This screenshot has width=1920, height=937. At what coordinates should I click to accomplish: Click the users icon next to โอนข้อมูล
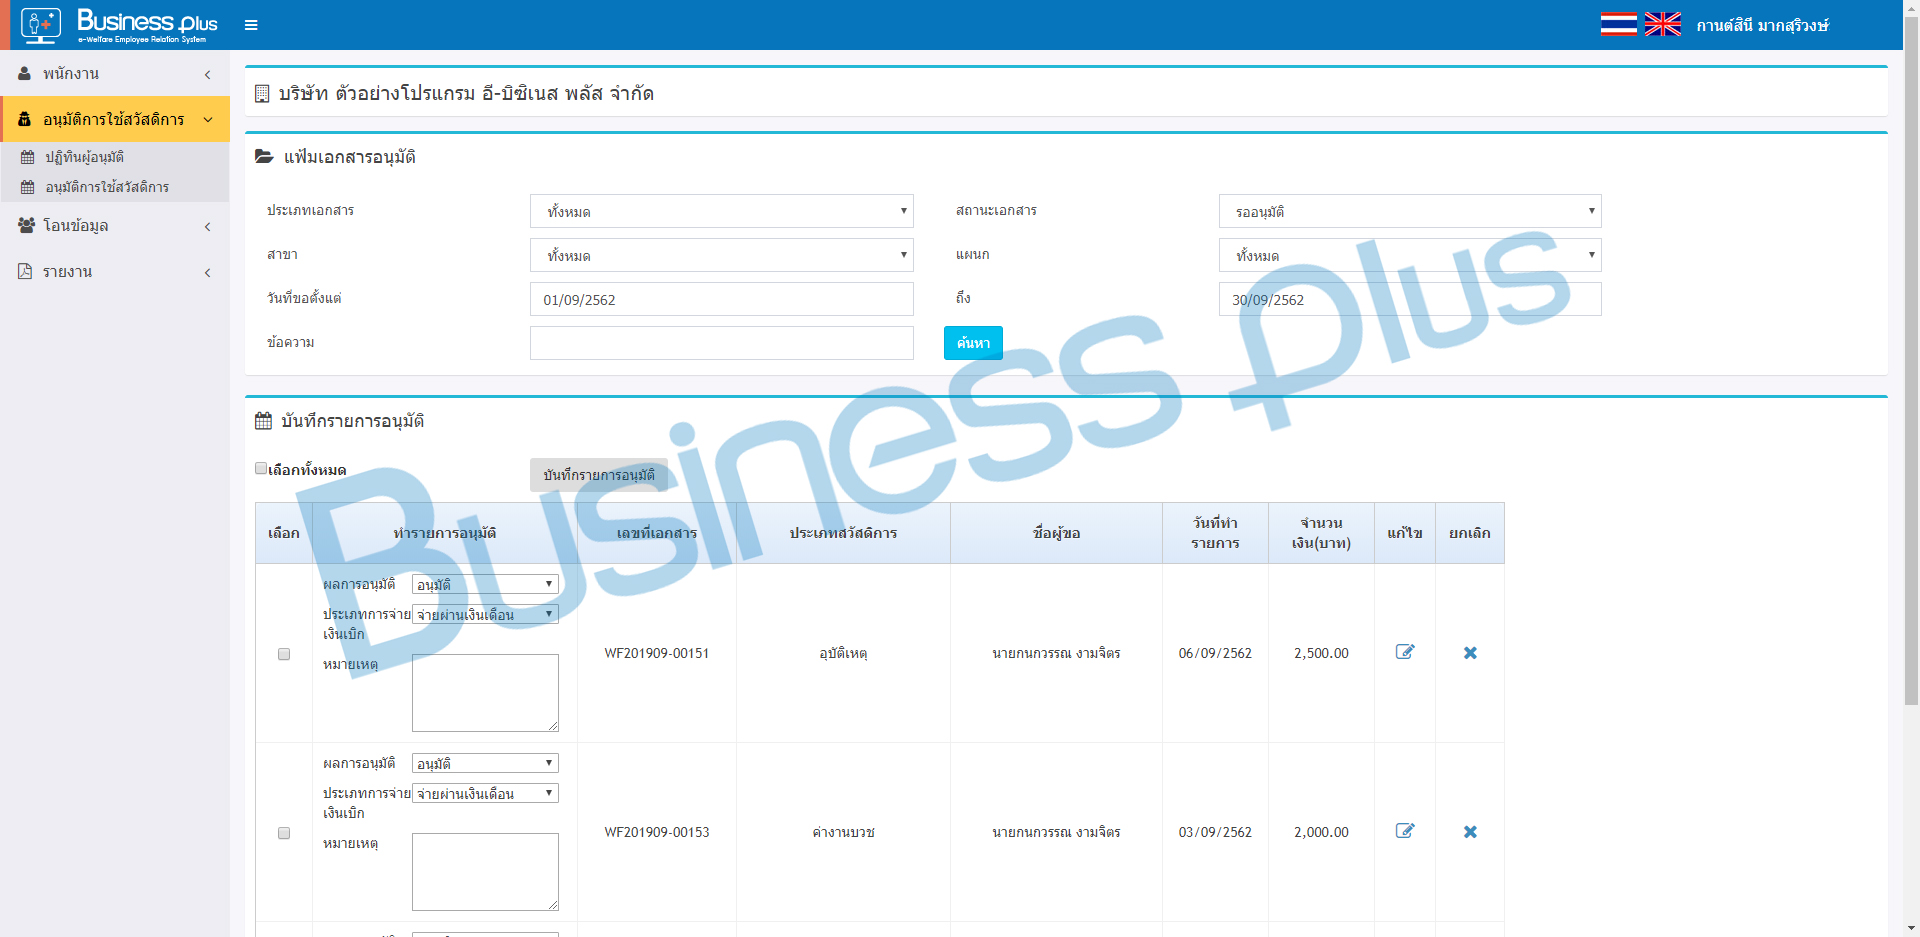coord(26,225)
